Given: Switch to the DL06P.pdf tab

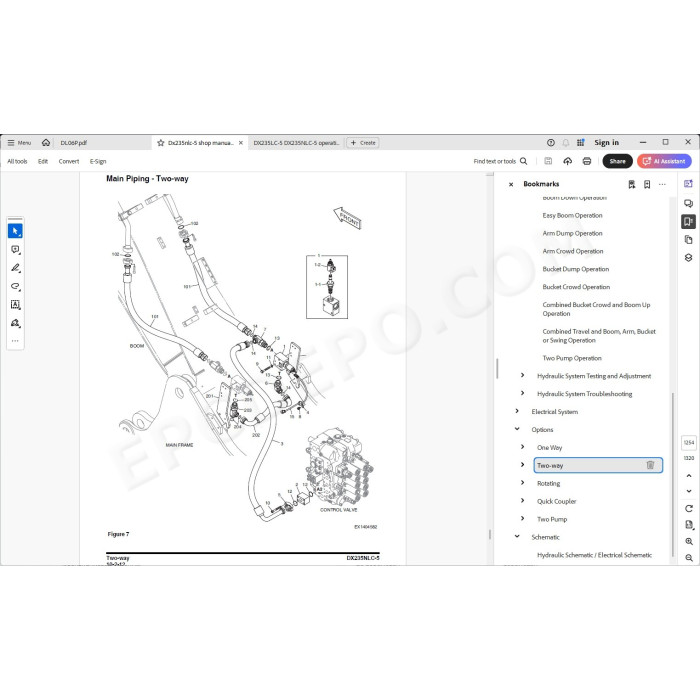Looking at the screenshot, I should pos(74,143).
